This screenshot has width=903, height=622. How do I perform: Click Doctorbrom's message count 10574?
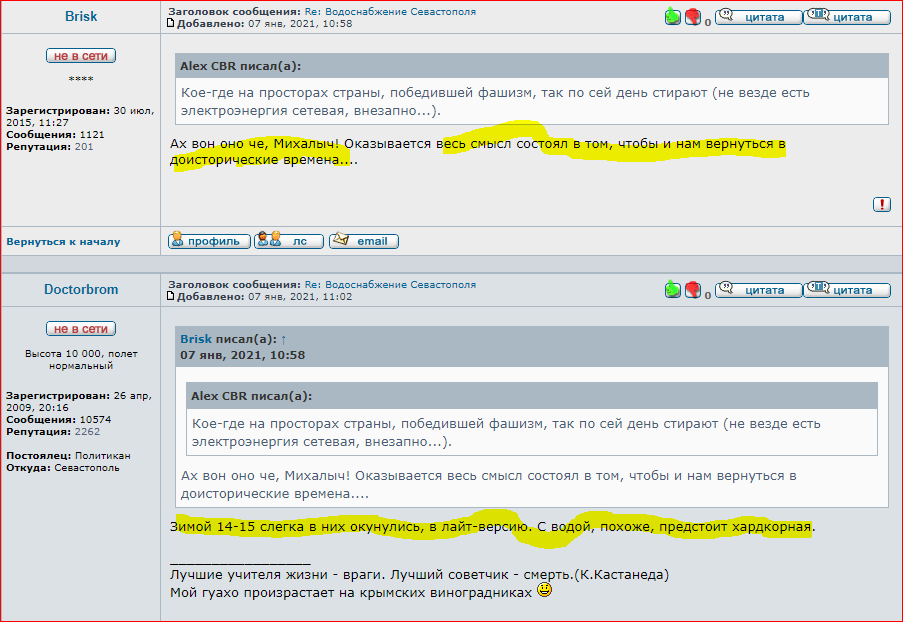95,419
